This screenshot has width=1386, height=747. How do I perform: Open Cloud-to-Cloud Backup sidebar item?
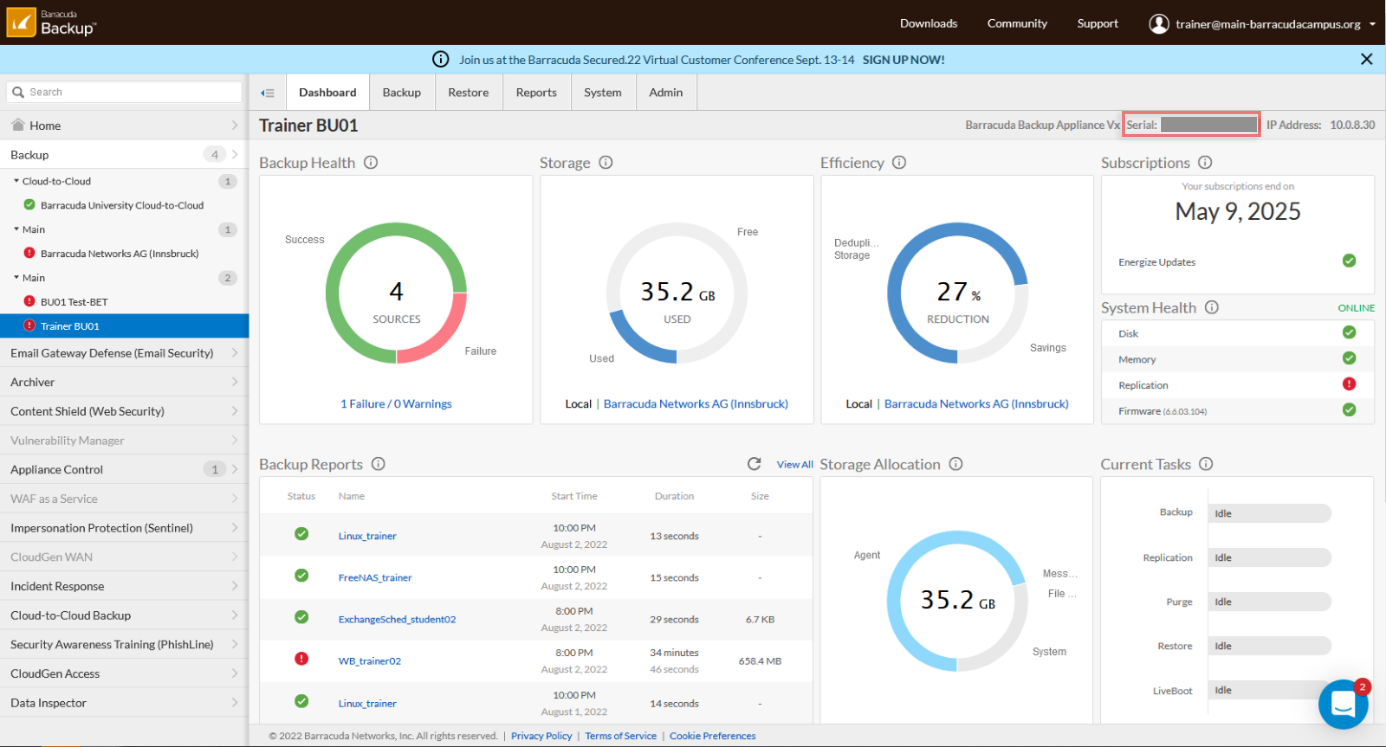pyautogui.click(x=124, y=615)
